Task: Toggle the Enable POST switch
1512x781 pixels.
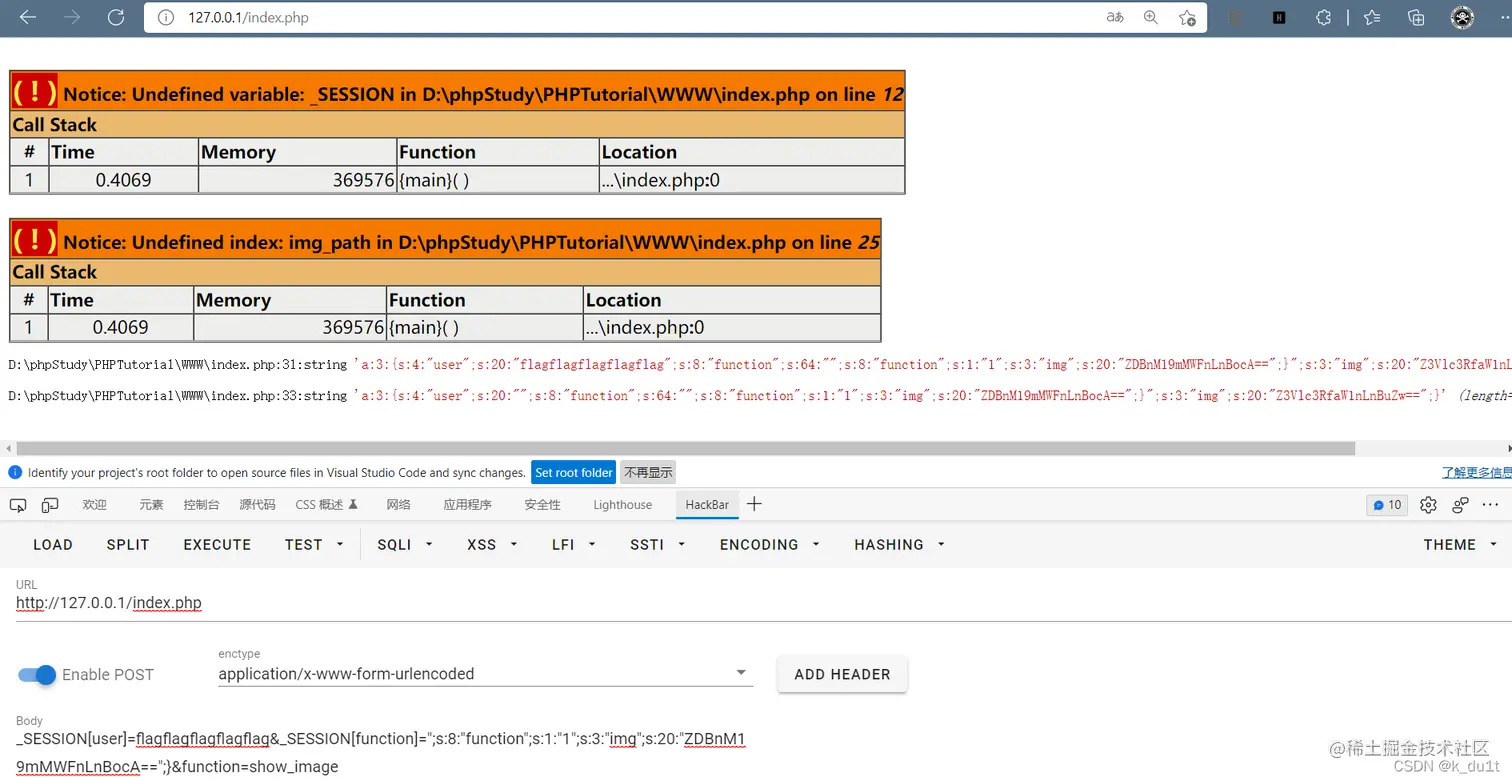Action: click(x=37, y=675)
